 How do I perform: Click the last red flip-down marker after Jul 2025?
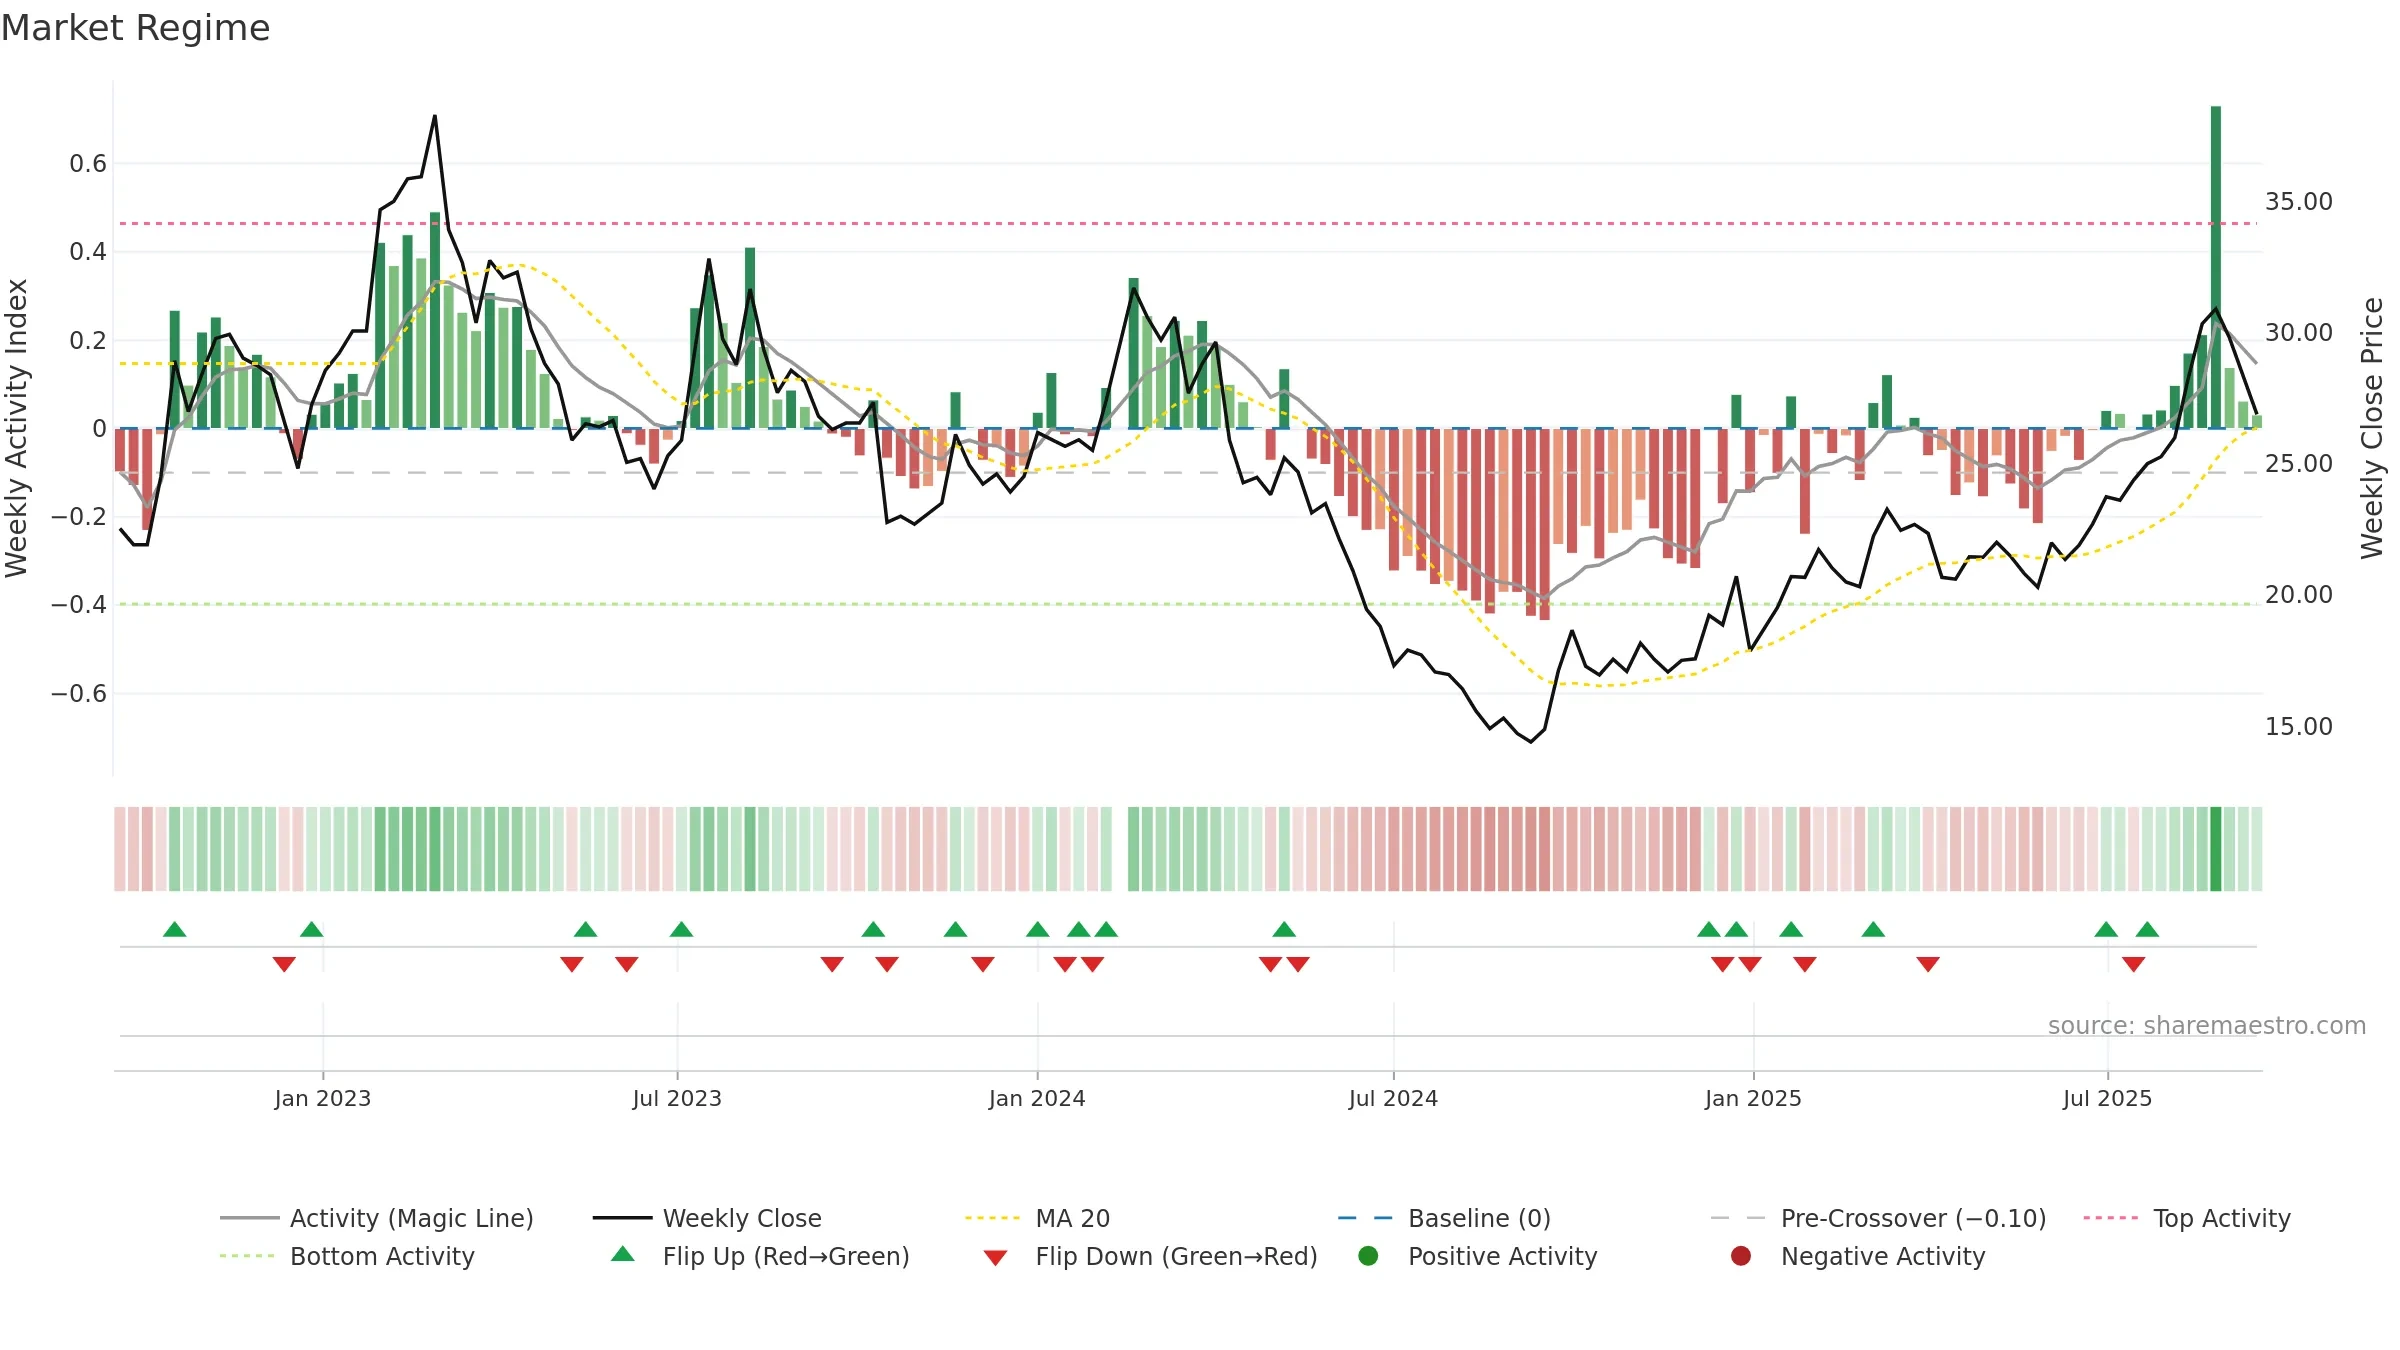pos(2133,964)
